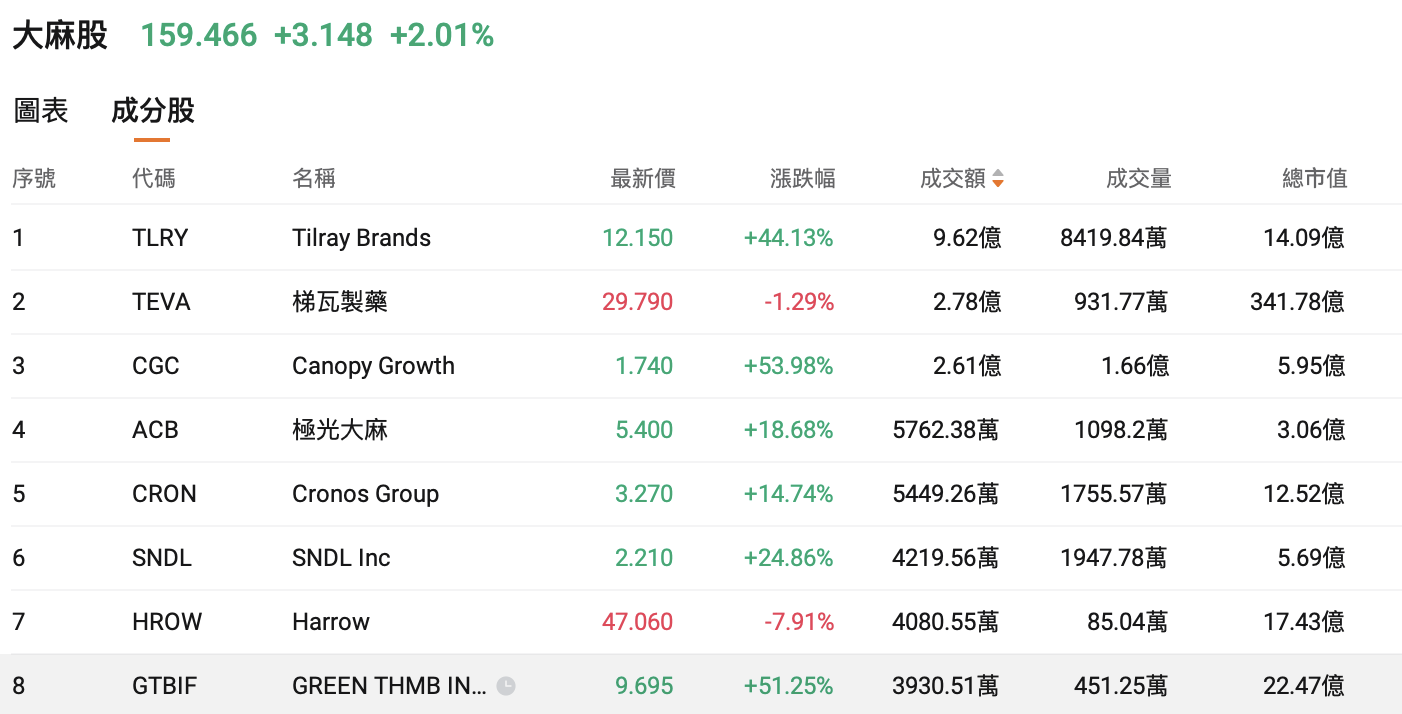Sort the list by 總市值 column
The image size is (1402, 714).
(x=1315, y=179)
